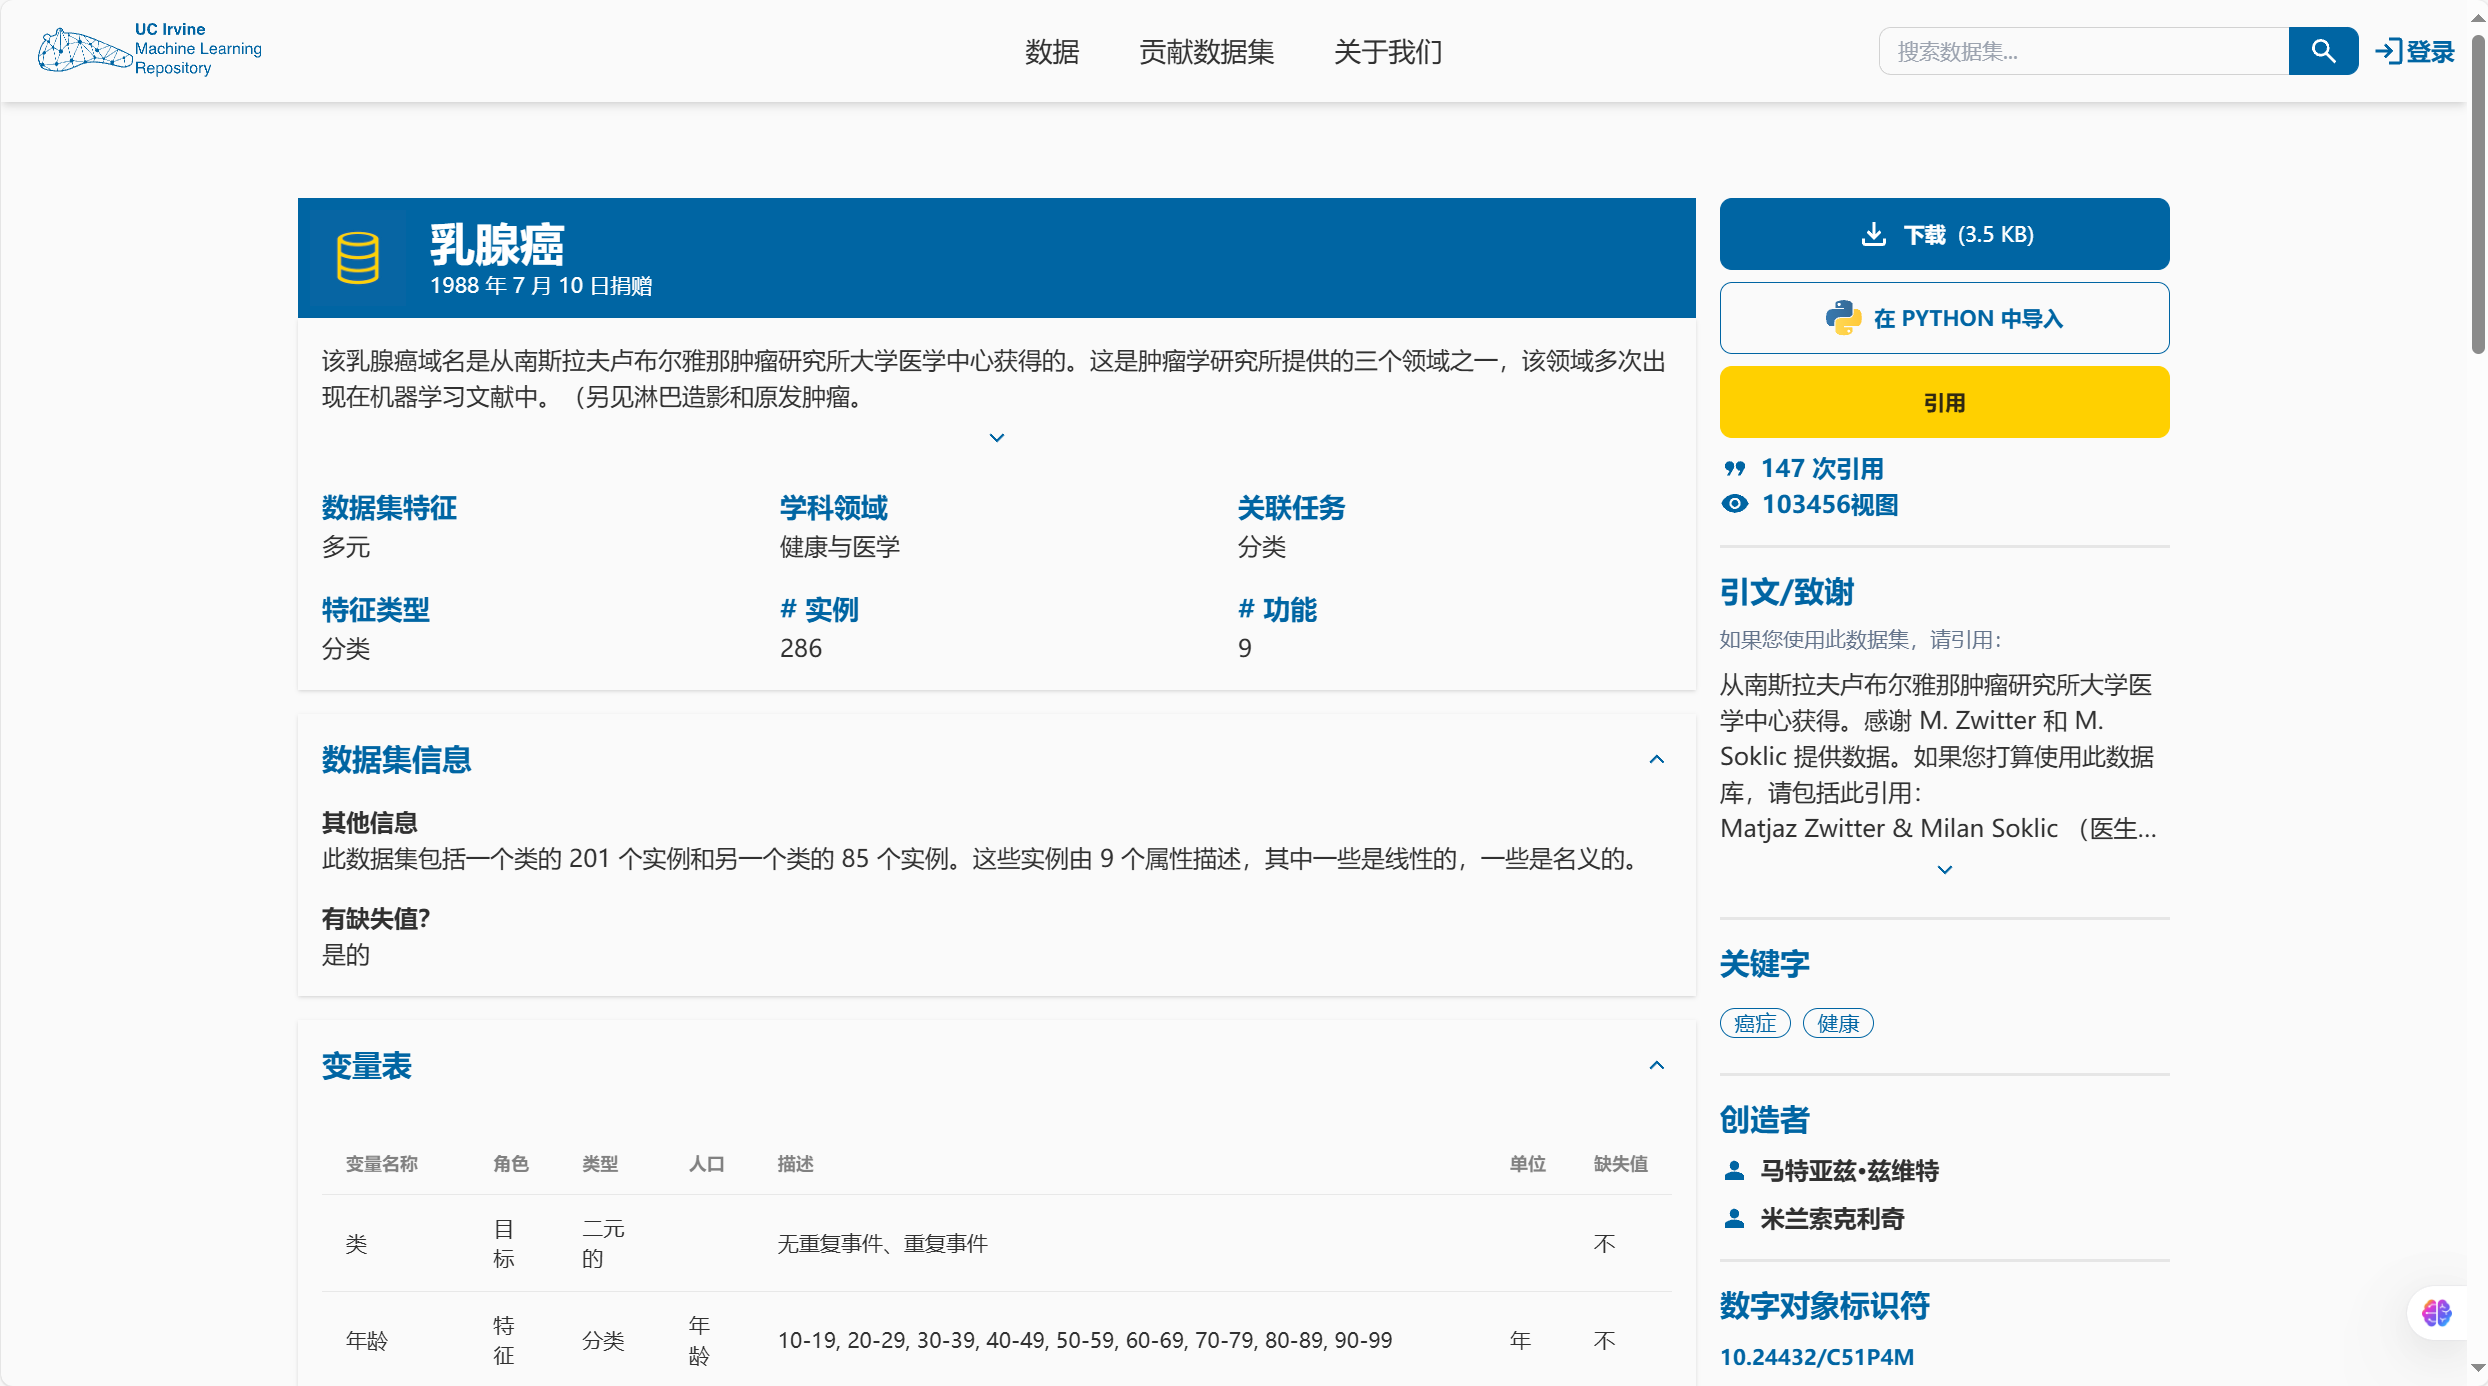Image resolution: width=2488 pixels, height=1386 pixels.
Task: Open the DOI link 10.24432/C51P4M
Action: click(x=1816, y=1357)
